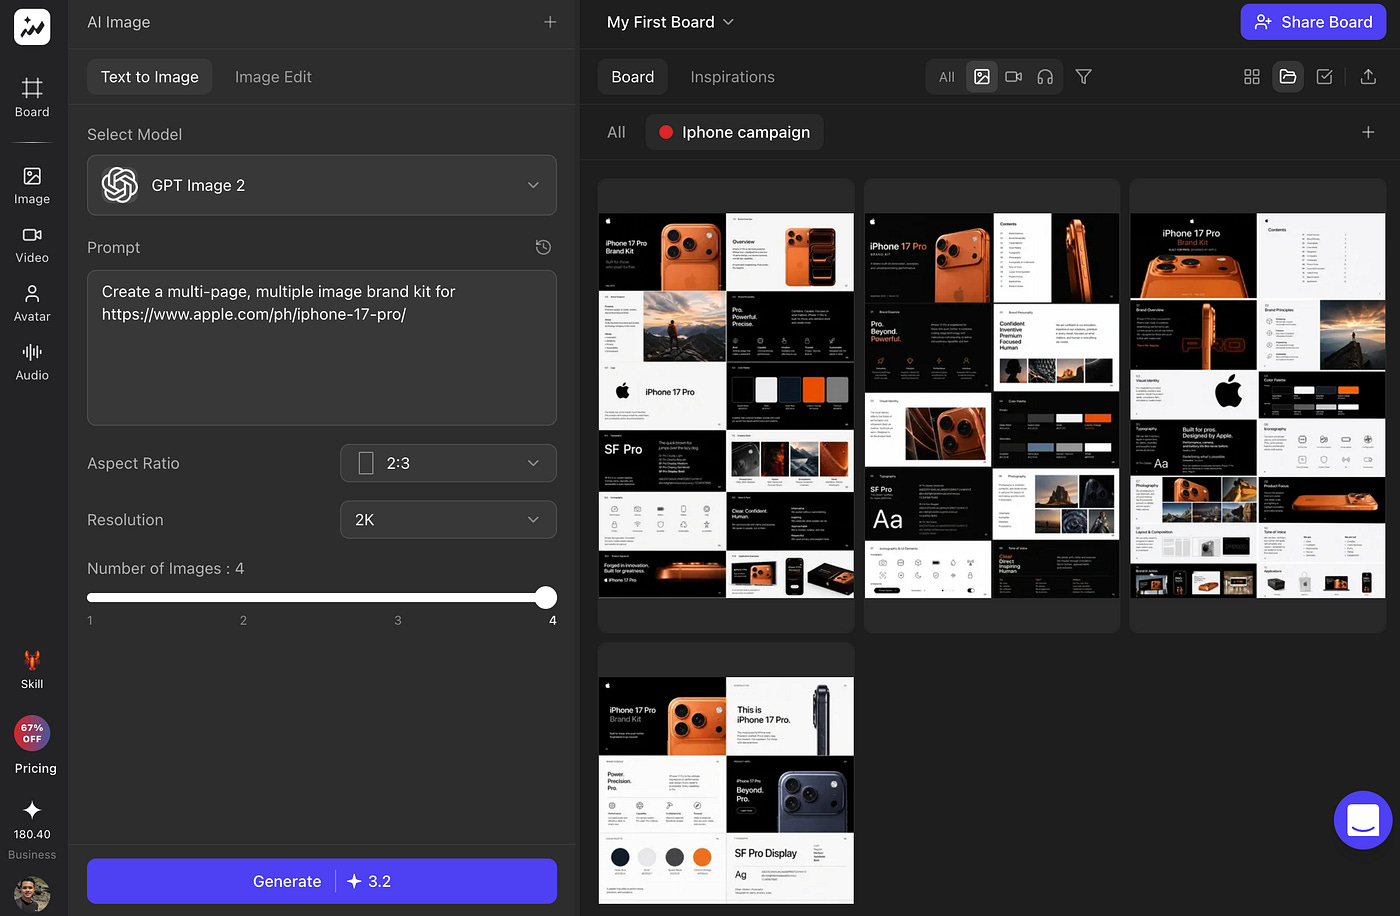
Task: Open the Avatar tool in sidebar
Action: pyautogui.click(x=32, y=303)
